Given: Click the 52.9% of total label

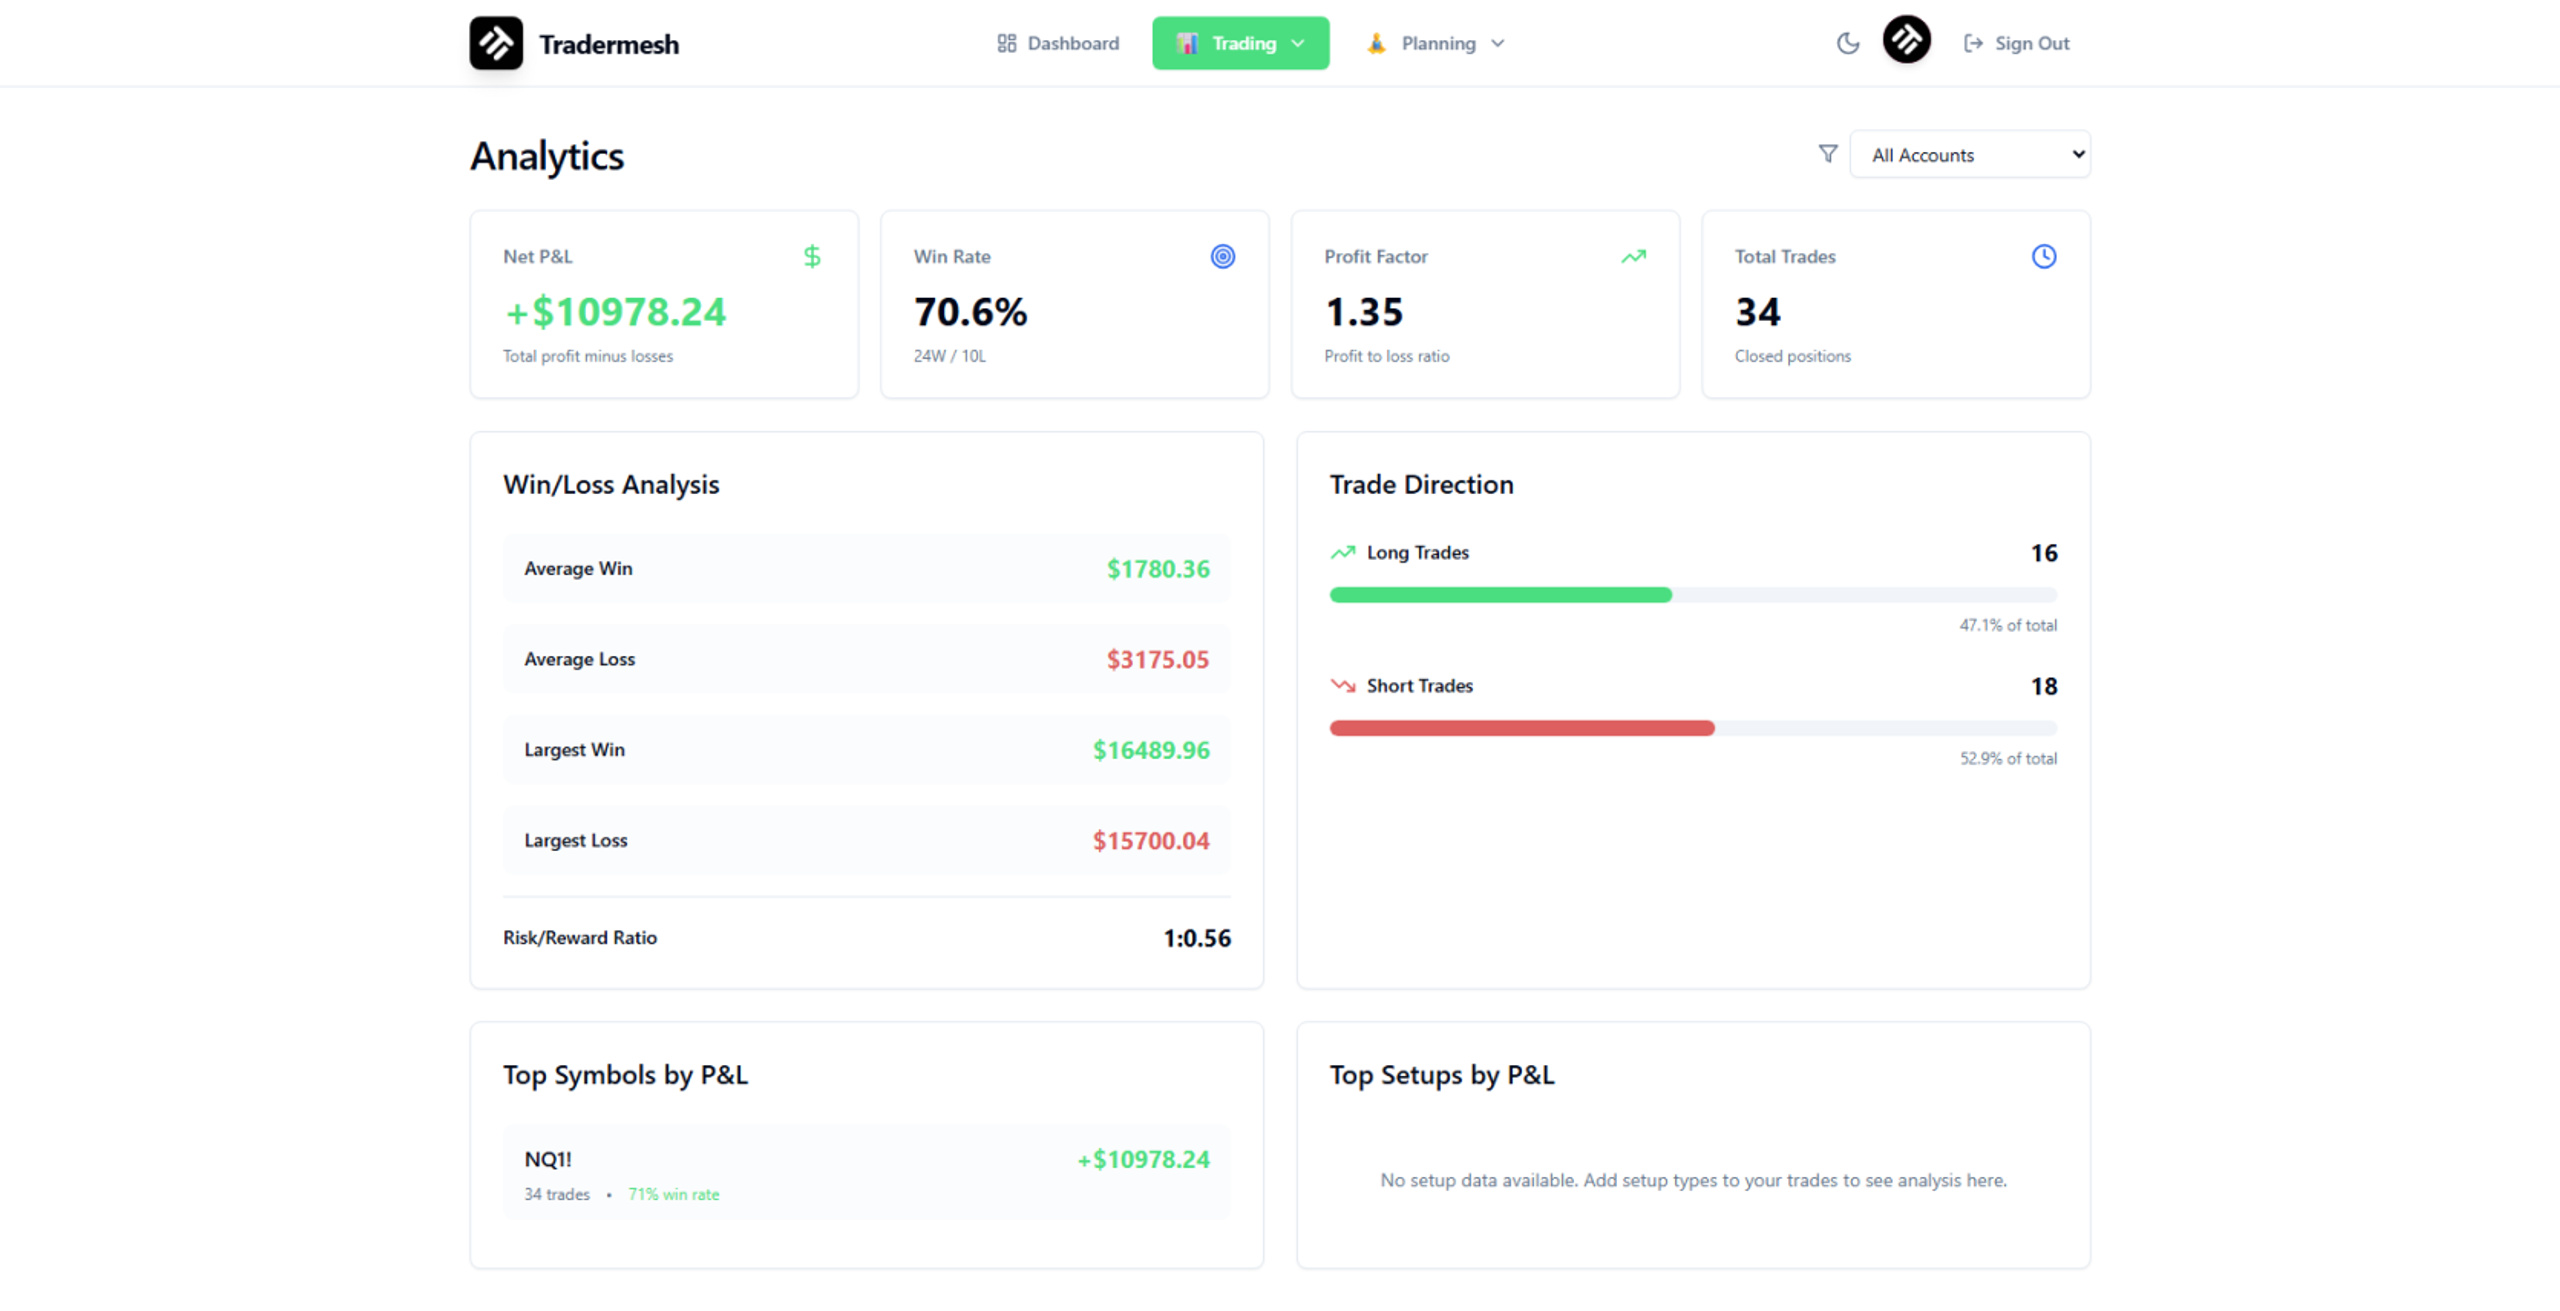Looking at the screenshot, I should point(2007,758).
